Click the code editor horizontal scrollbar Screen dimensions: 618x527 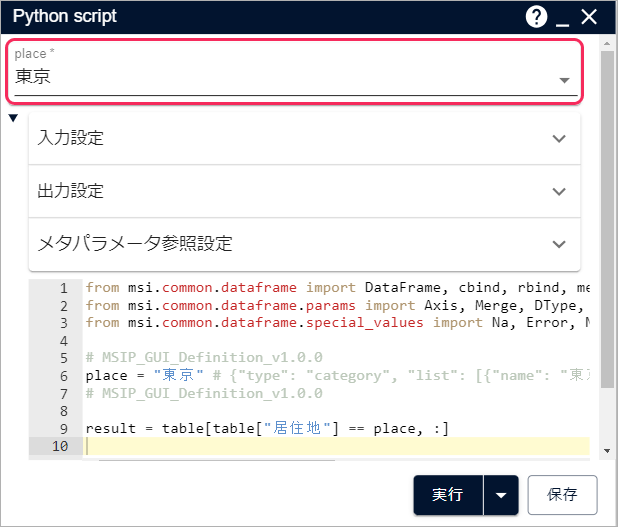(x=217, y=460)
